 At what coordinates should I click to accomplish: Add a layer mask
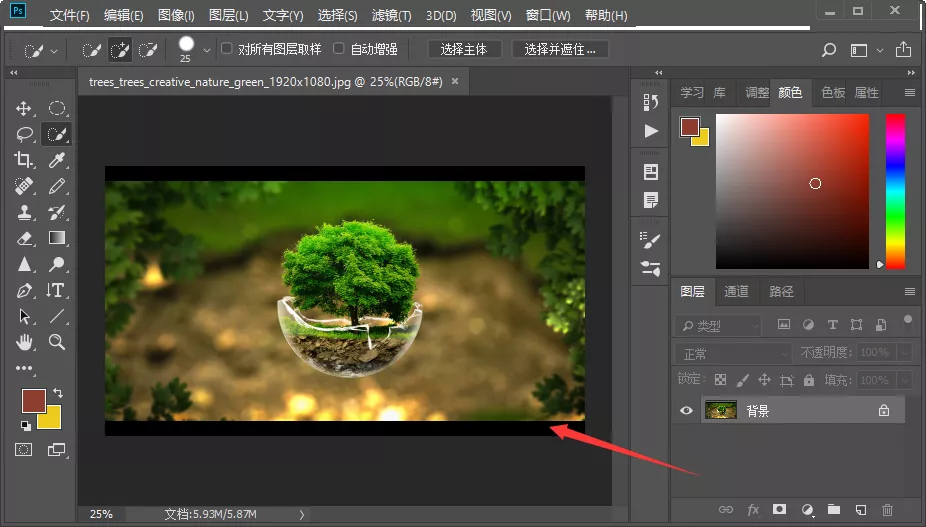(780, 509)
